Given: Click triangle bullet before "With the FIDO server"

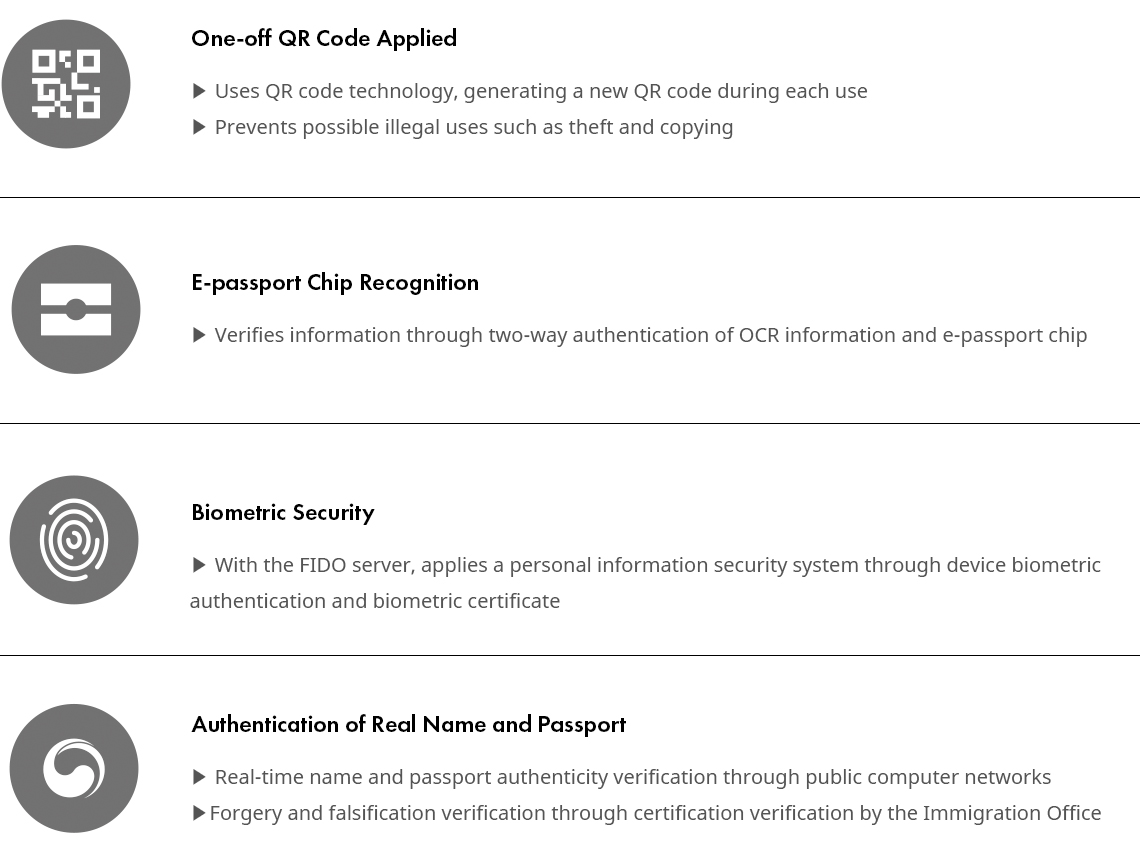Looking at the screenshot, I should [x=199, y=565].
